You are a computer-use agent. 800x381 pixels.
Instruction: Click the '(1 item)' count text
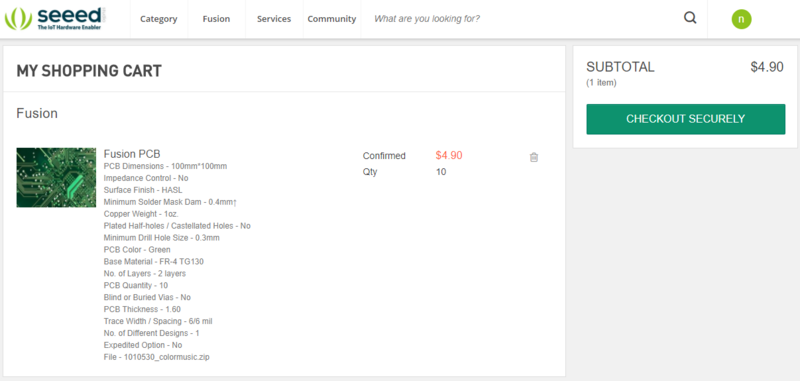point(602,83)
